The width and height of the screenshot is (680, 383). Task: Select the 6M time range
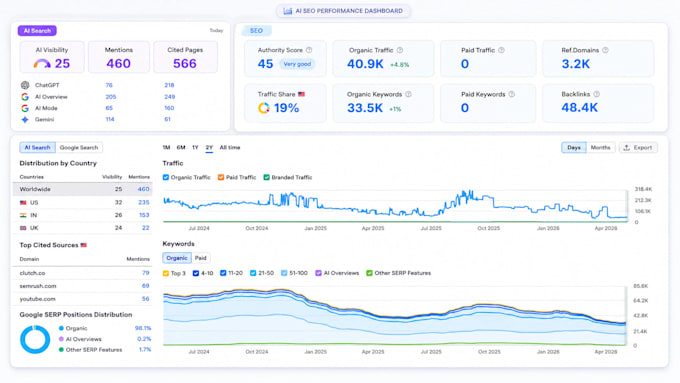(181, 147)
